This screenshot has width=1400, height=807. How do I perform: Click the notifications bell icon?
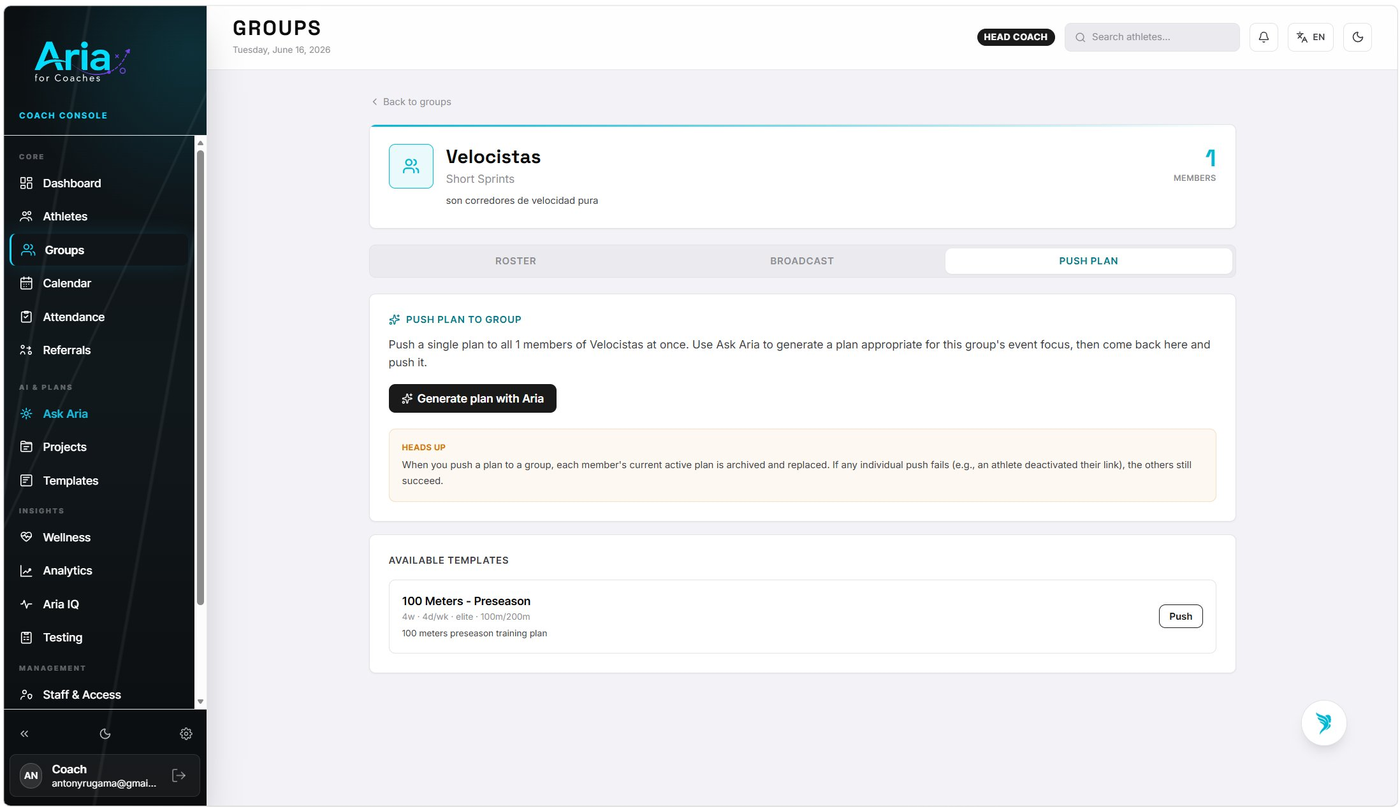tap(1264, 37)
